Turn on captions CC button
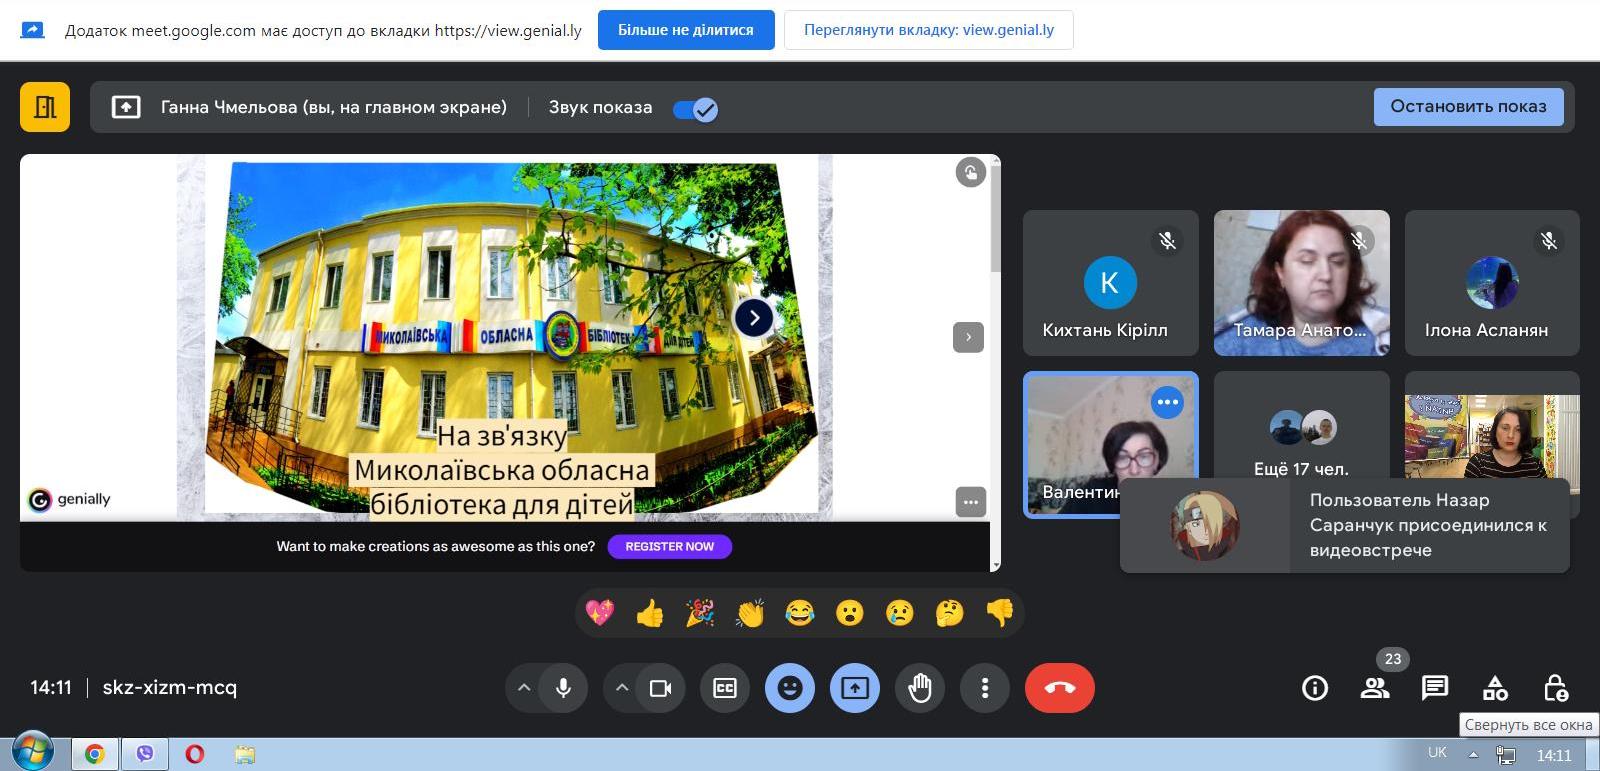The height and width of the screenshot is (771, 1600). 725,688
